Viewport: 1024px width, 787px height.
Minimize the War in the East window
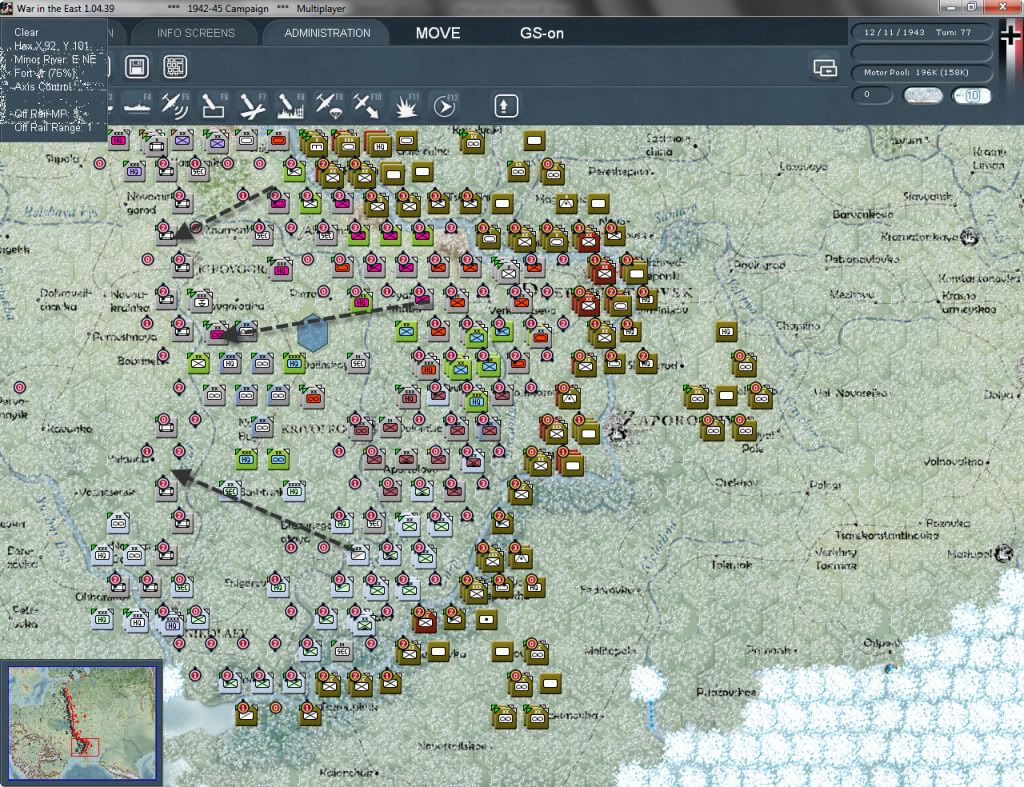[950, 7]
